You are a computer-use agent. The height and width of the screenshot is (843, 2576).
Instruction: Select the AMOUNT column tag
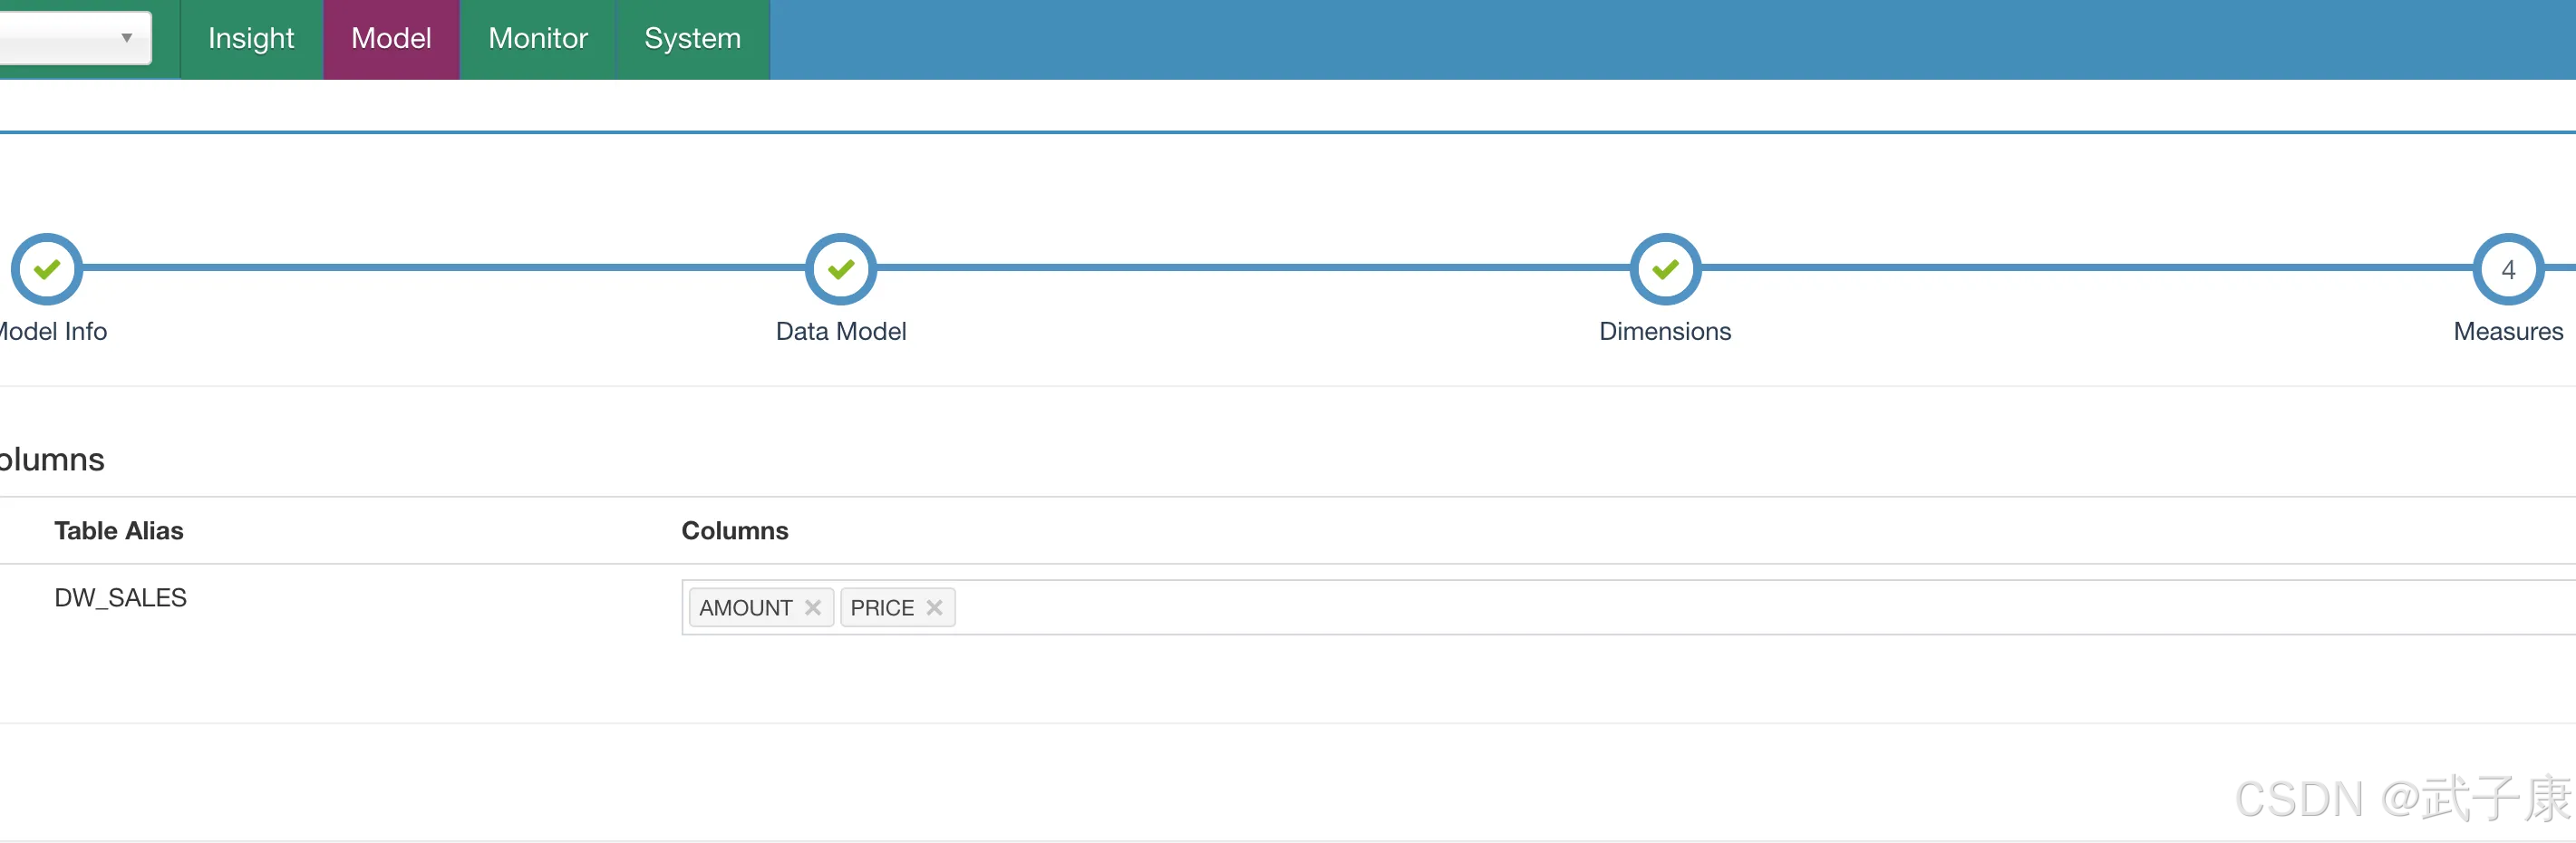(761, 608)
